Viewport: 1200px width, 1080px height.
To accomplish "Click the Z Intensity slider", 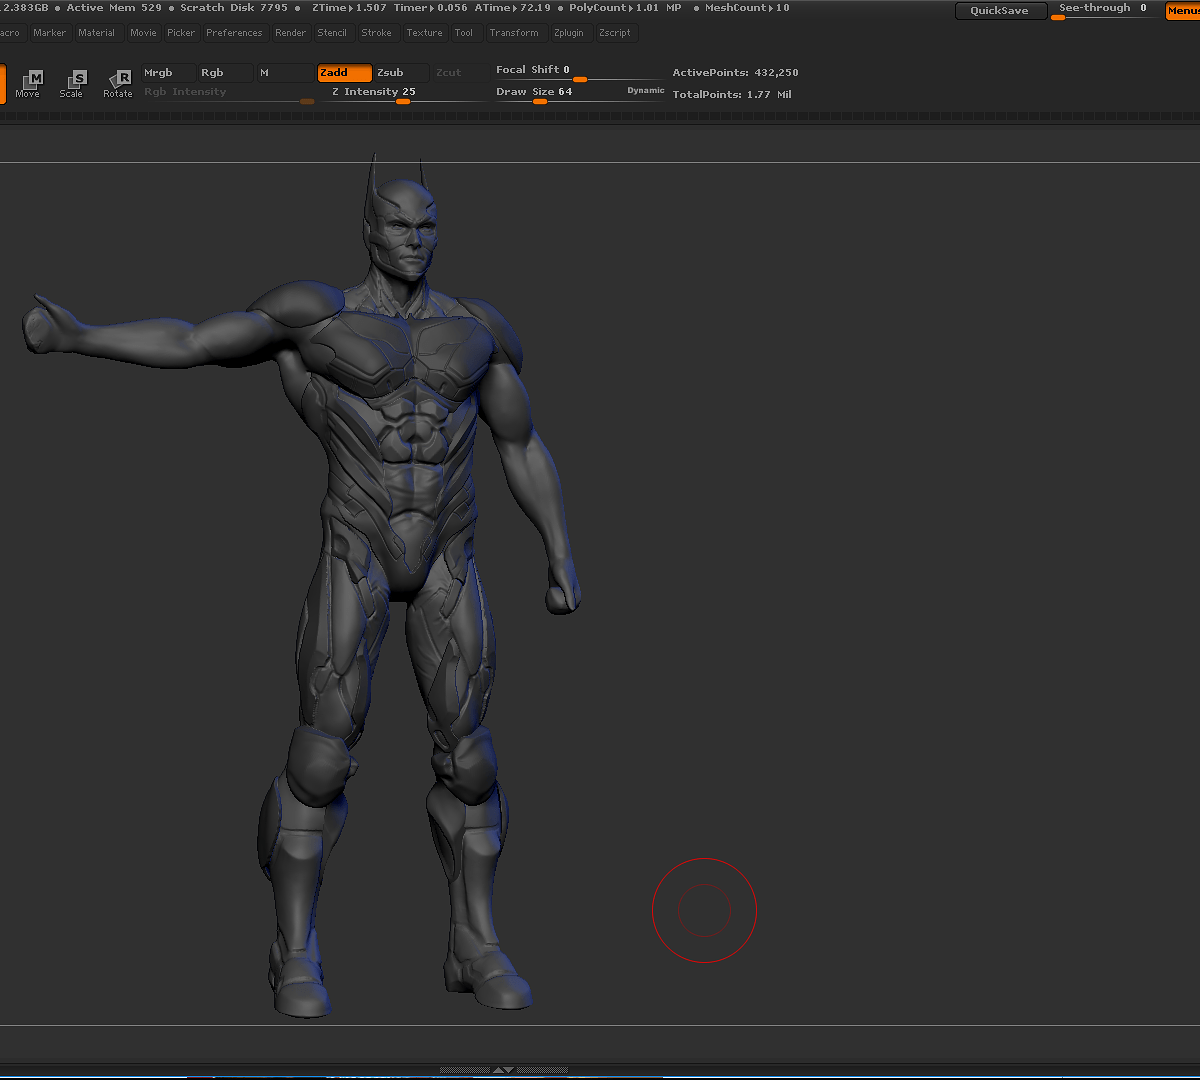I will click(405, 95).
